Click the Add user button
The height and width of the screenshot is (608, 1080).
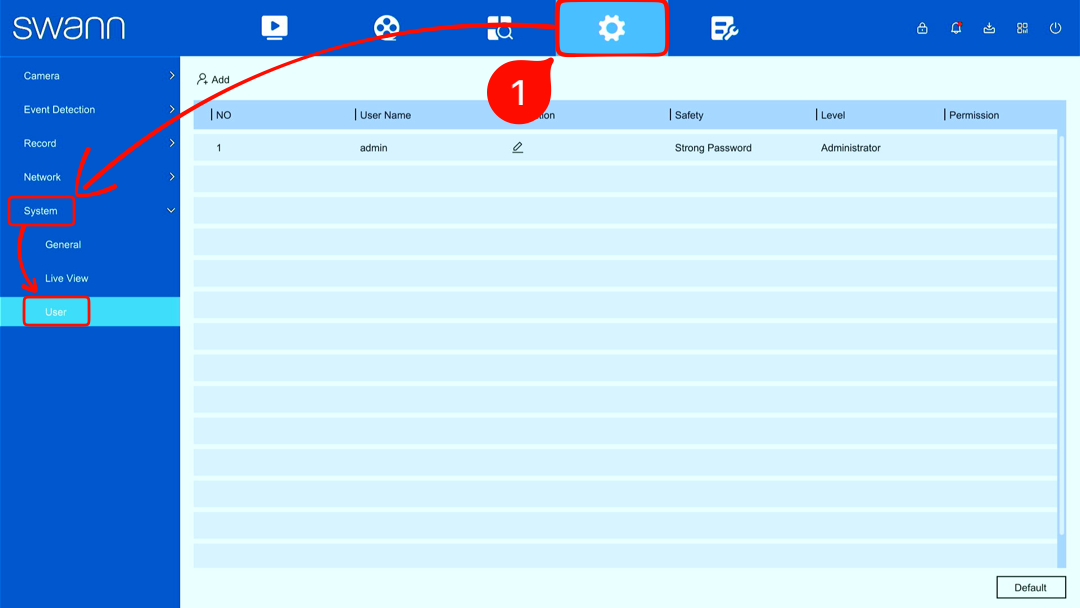(x=213, y=79)
